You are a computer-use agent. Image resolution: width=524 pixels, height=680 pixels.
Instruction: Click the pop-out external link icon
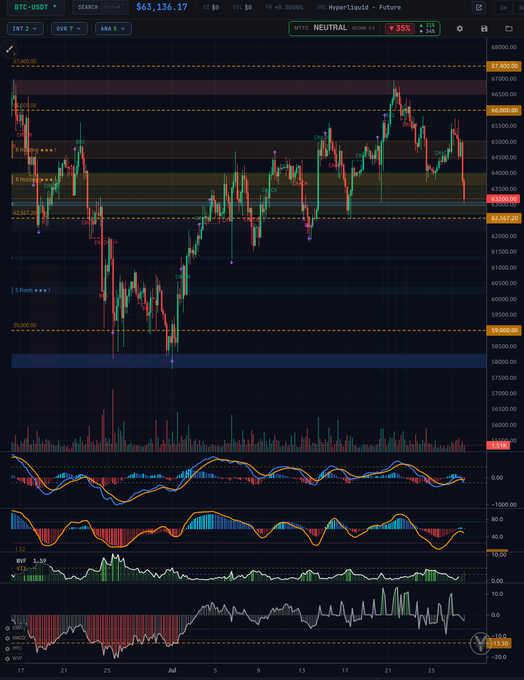pos(479,7)
